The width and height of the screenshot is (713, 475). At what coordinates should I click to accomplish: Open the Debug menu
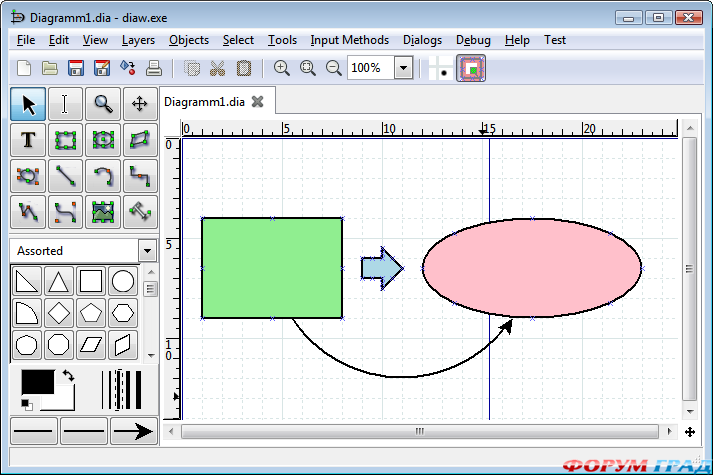click(473, 40)
